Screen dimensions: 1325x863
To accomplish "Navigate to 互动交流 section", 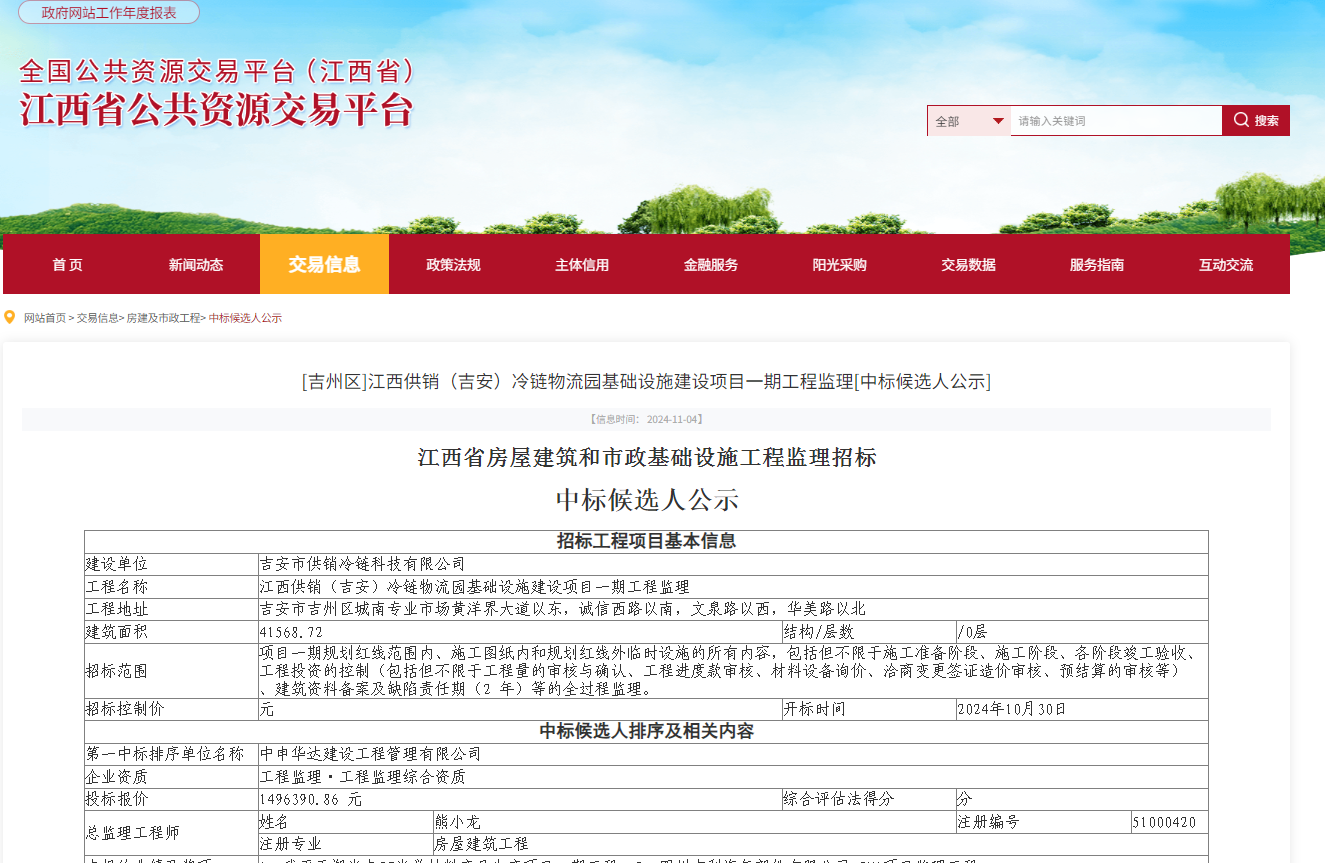I will tap(1226, 265).
